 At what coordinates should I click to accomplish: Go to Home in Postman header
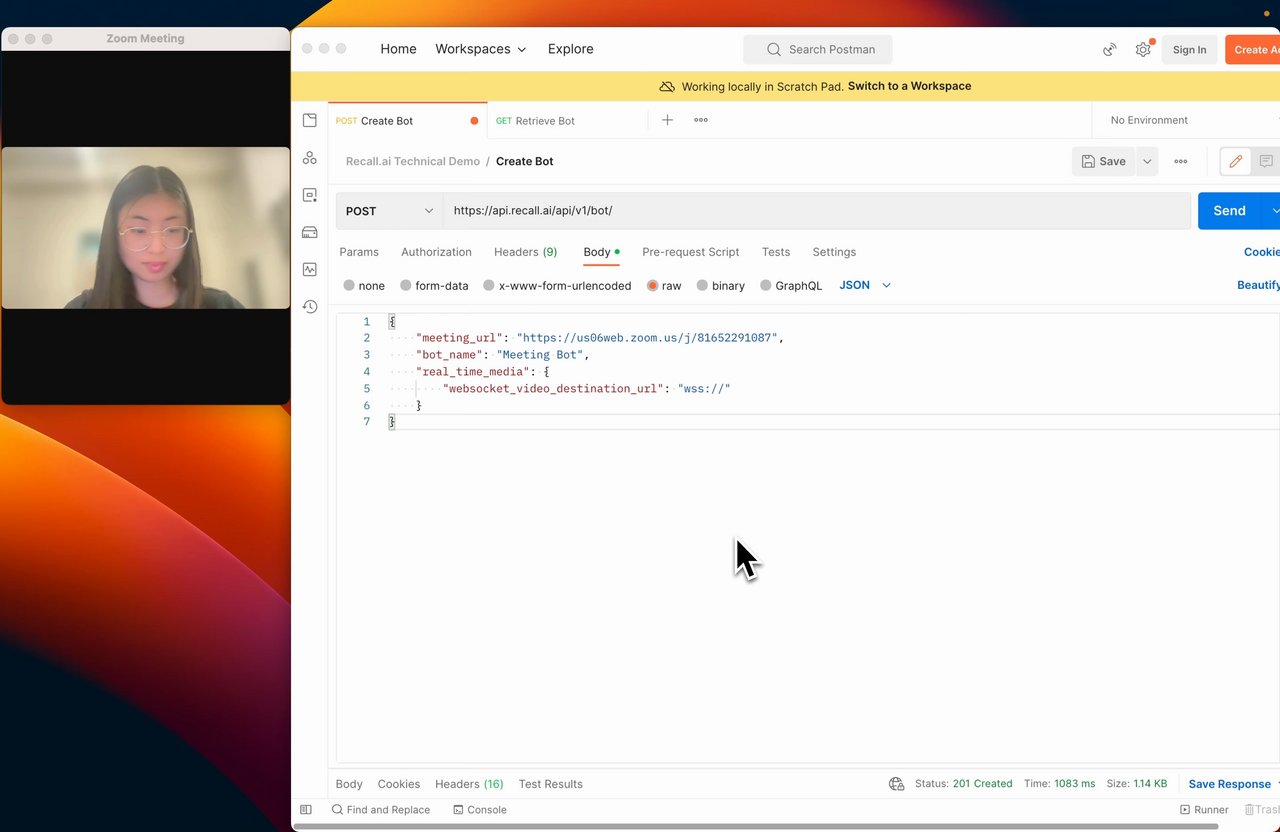[x=398, y=49]
